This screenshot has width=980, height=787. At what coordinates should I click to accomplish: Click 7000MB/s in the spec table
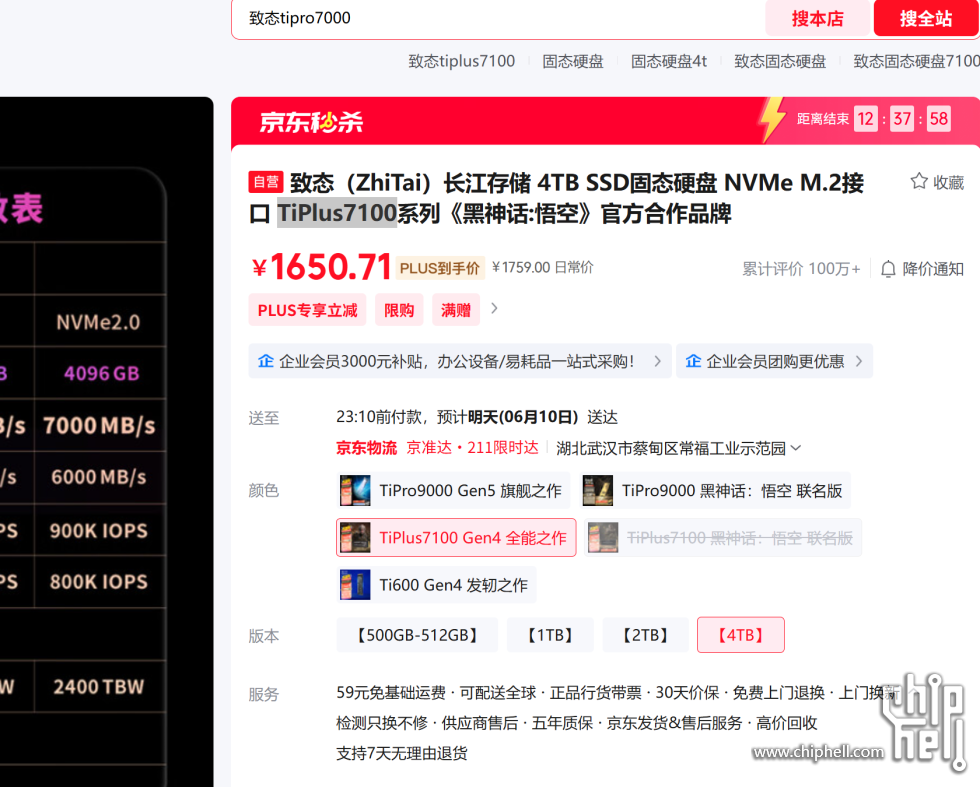tap(99, 426)
